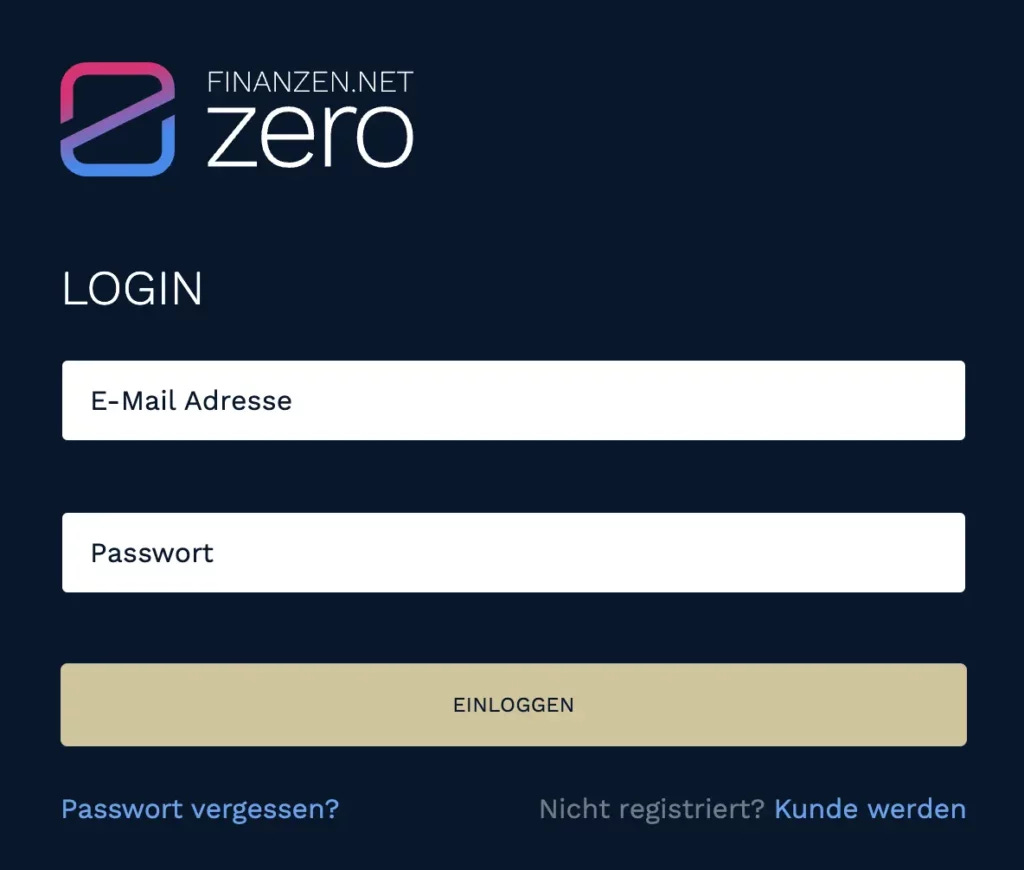Click the registration prompt at bottom right

click(x=752, y=809)
